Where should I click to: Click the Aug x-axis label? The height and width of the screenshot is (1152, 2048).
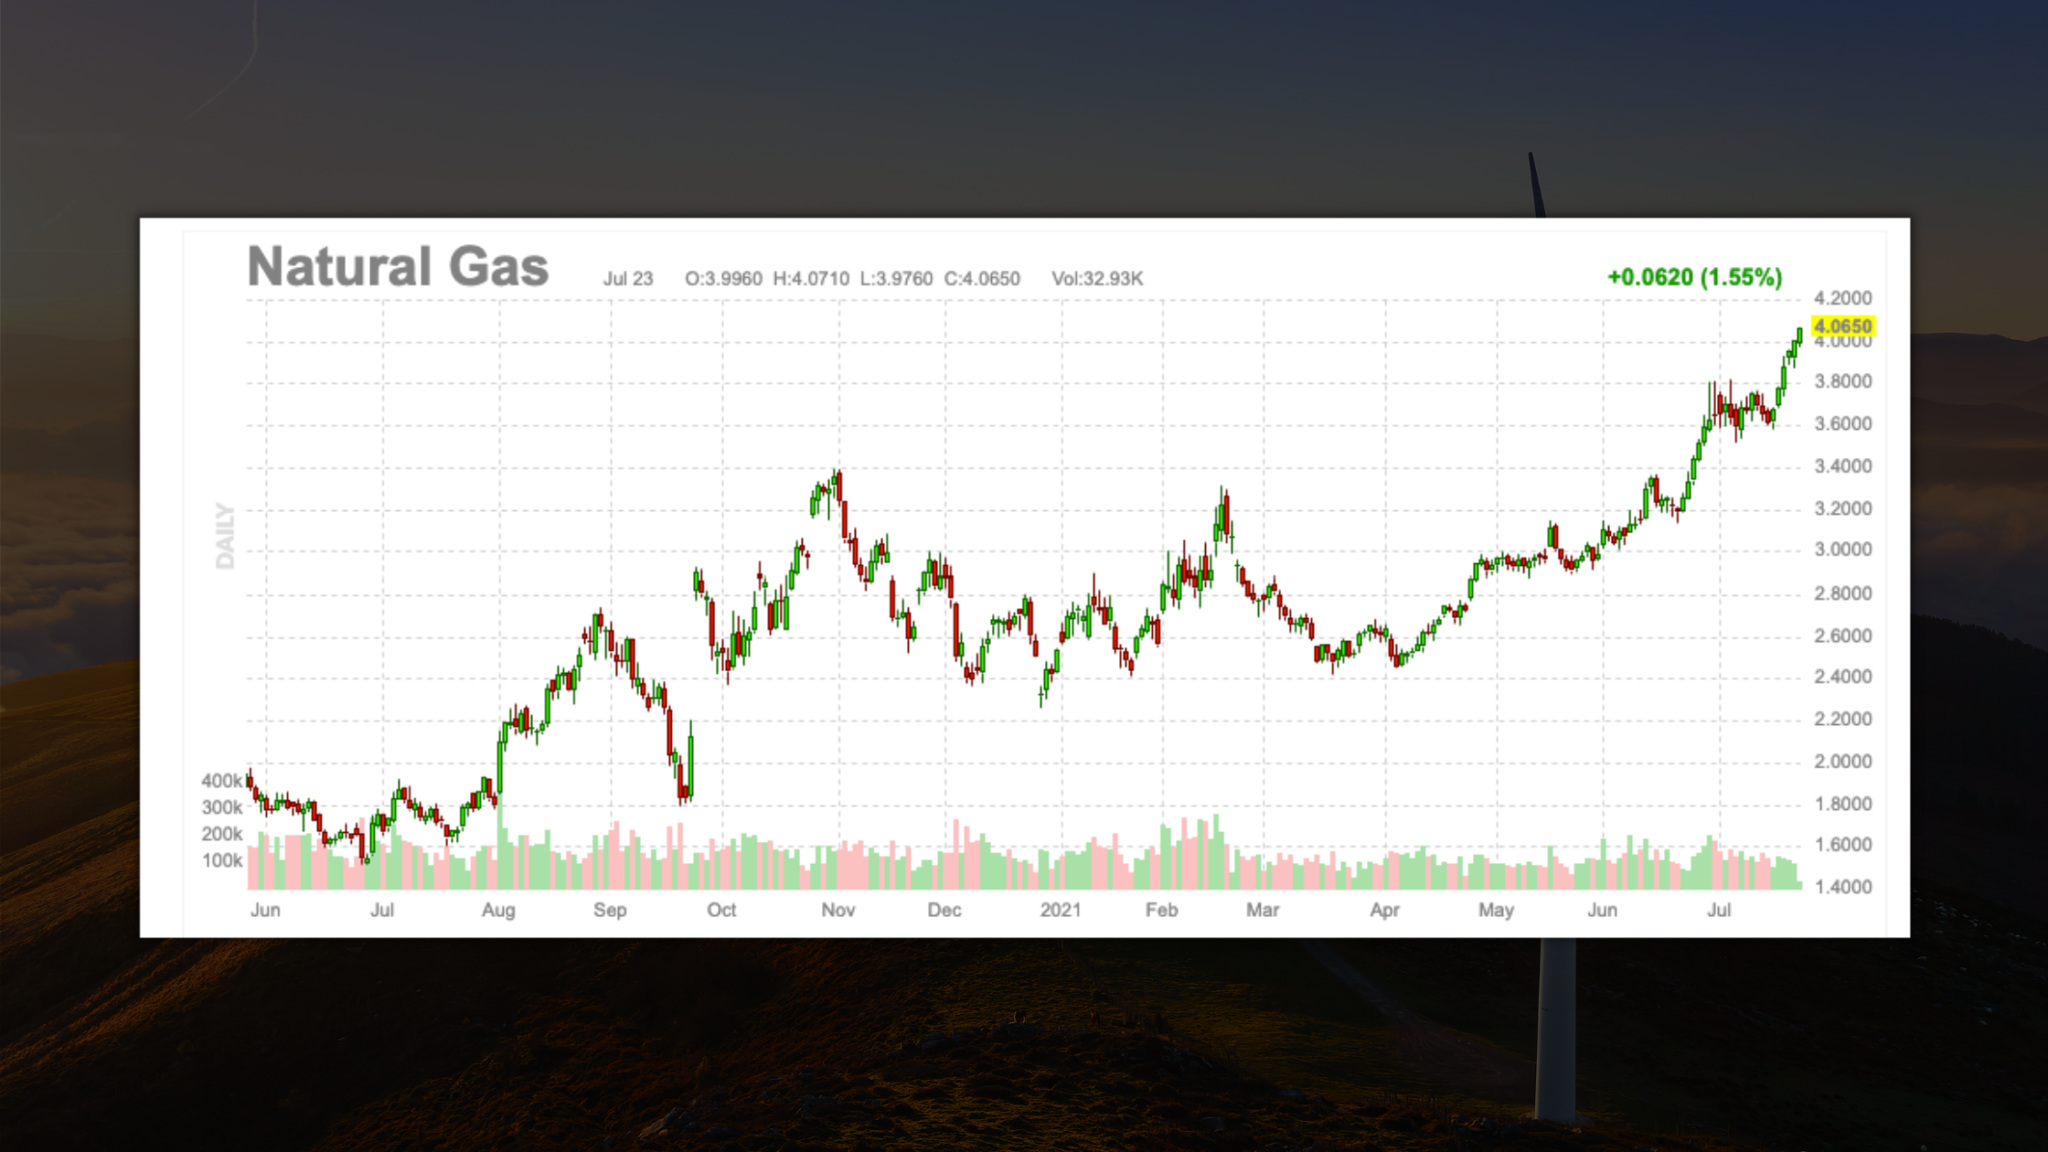(498, 910)
